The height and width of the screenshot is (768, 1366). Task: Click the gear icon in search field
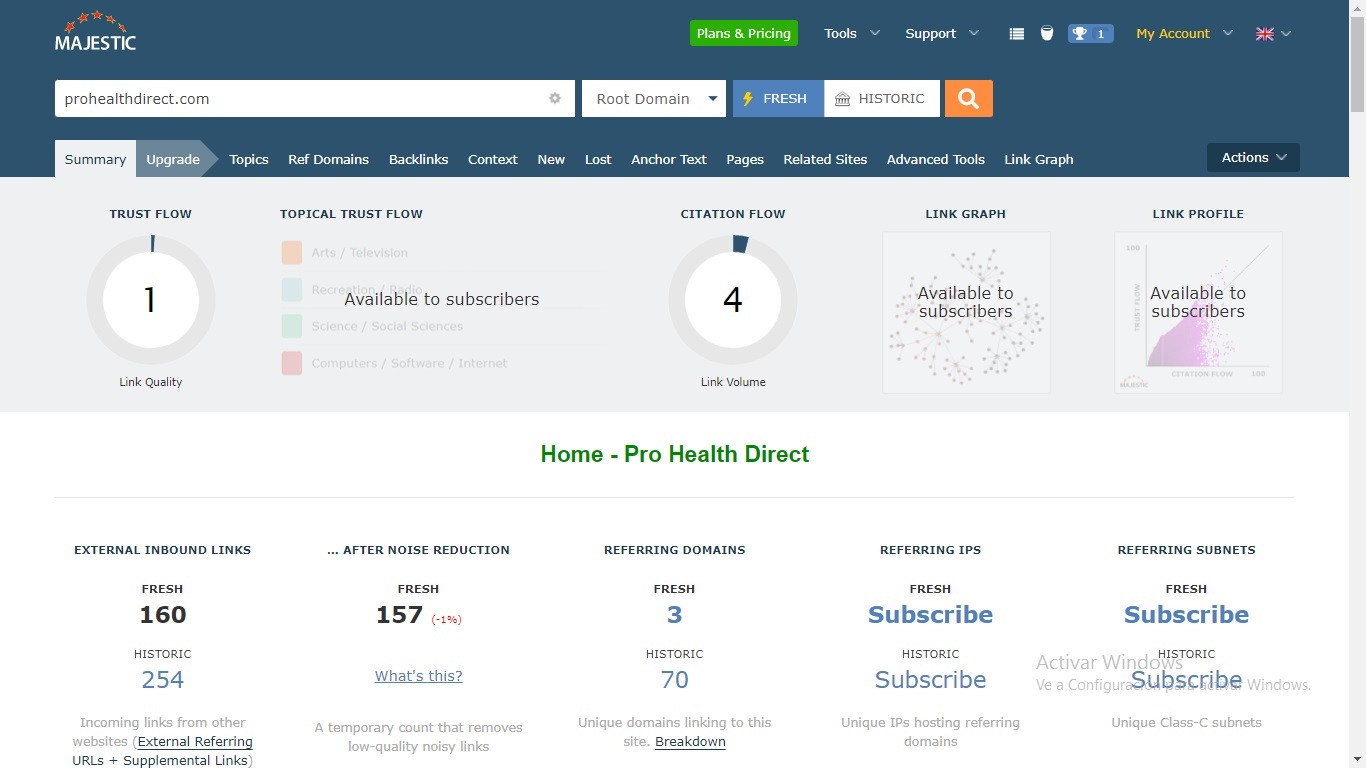[x=555, y=99]
